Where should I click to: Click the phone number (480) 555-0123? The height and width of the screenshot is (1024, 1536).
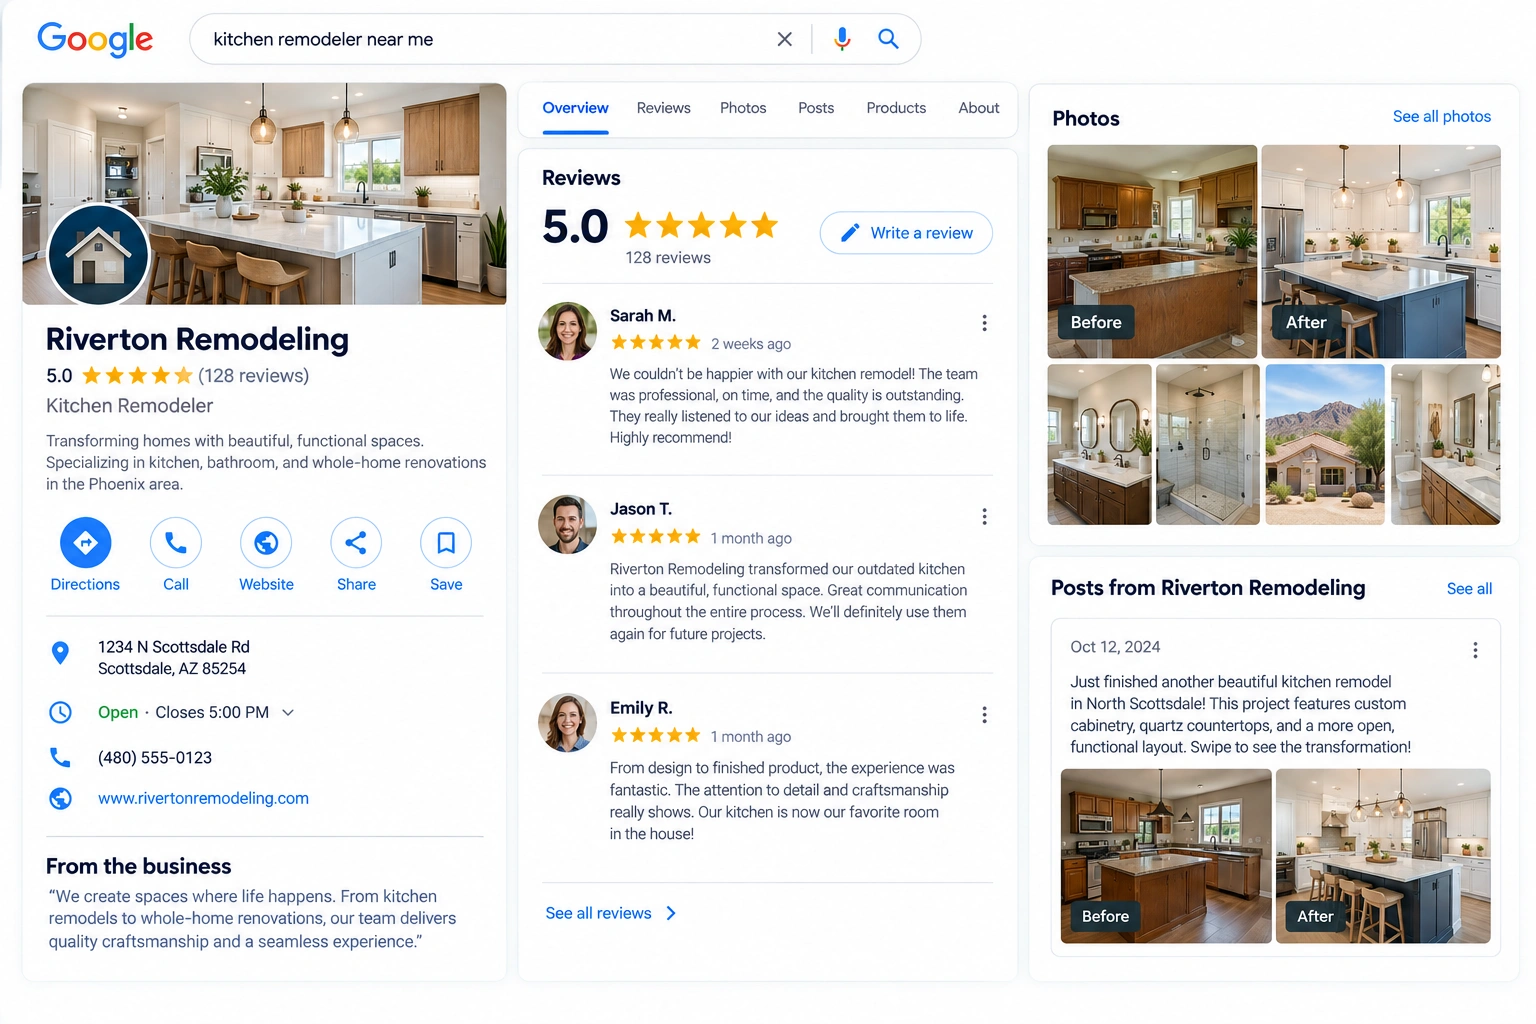[155, 757]
